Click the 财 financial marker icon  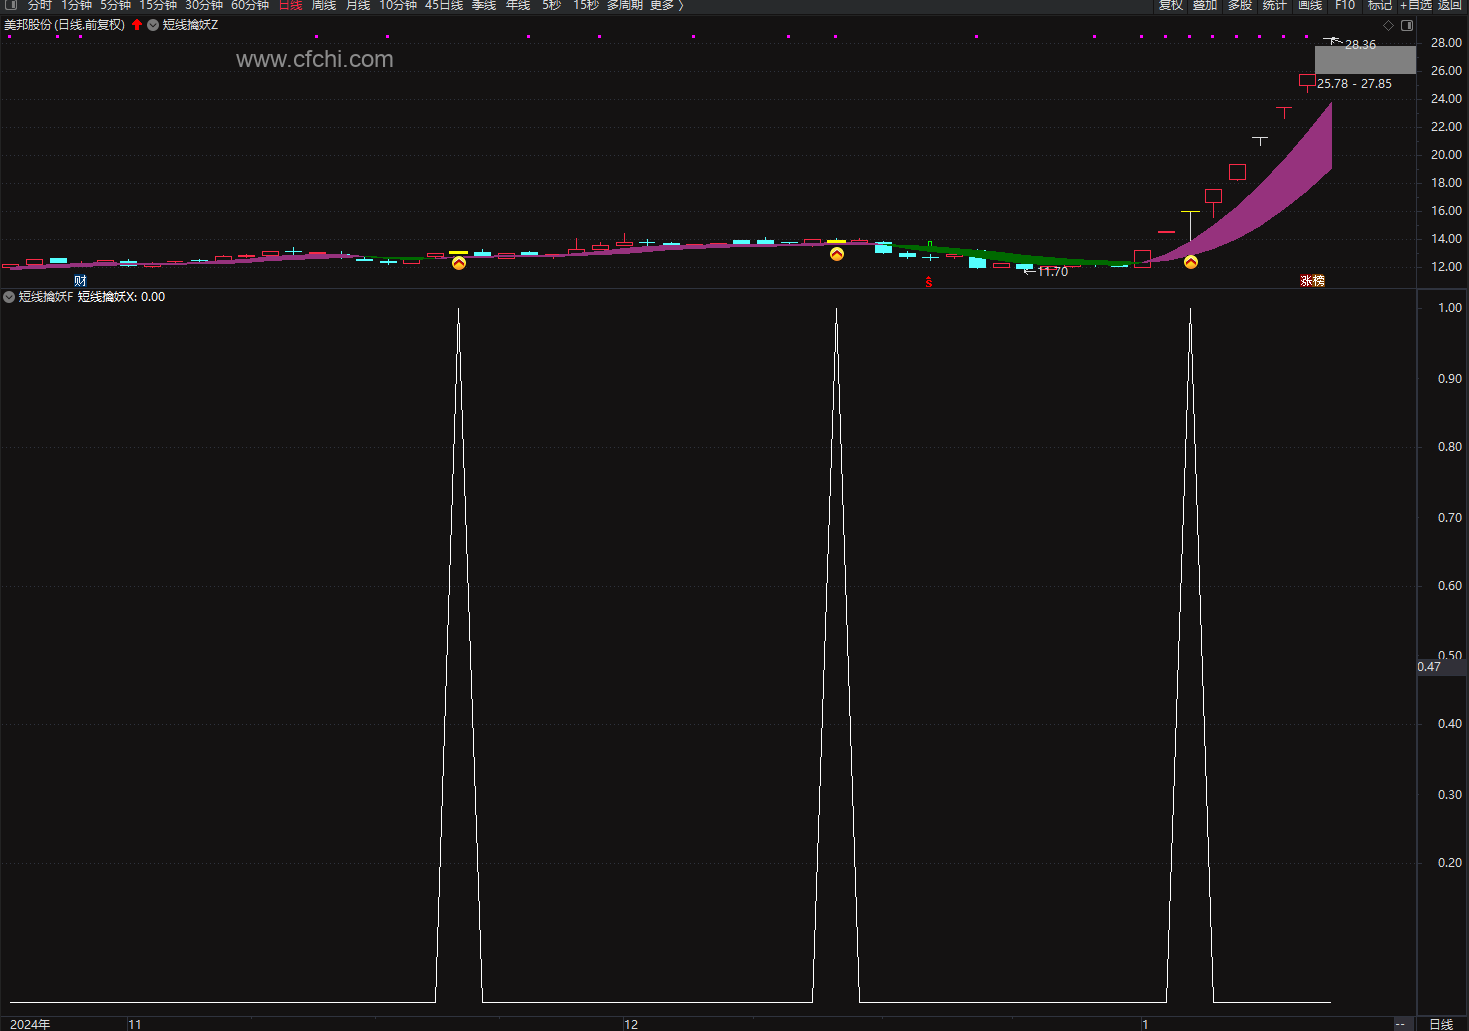point(80,281)
